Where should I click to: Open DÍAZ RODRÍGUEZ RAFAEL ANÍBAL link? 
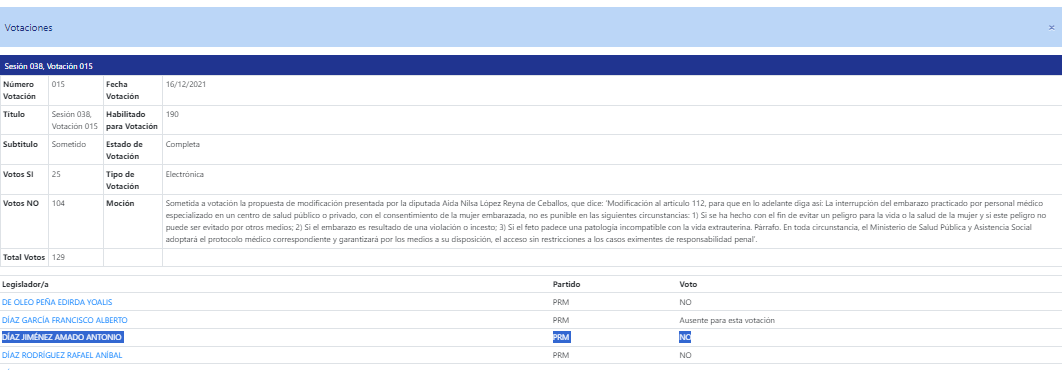click(x=62, y=355)
